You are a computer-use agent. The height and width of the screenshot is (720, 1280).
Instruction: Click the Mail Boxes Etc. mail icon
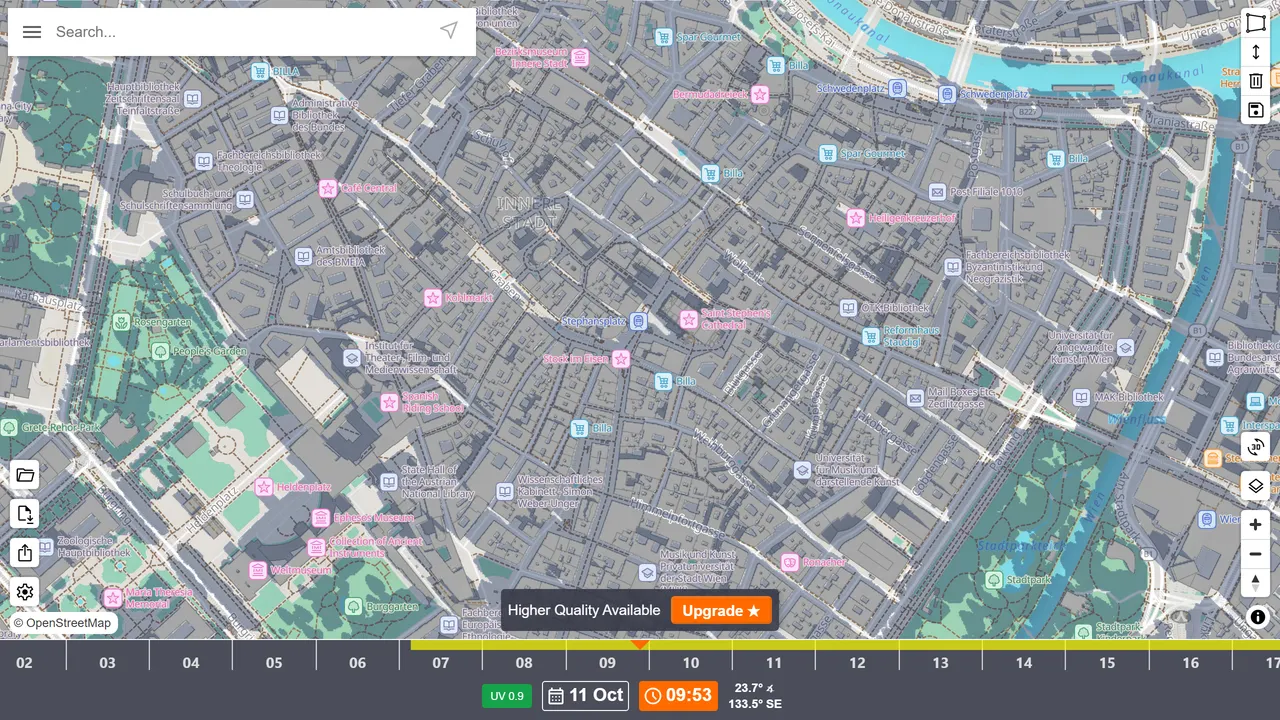(x=915, y=398)
